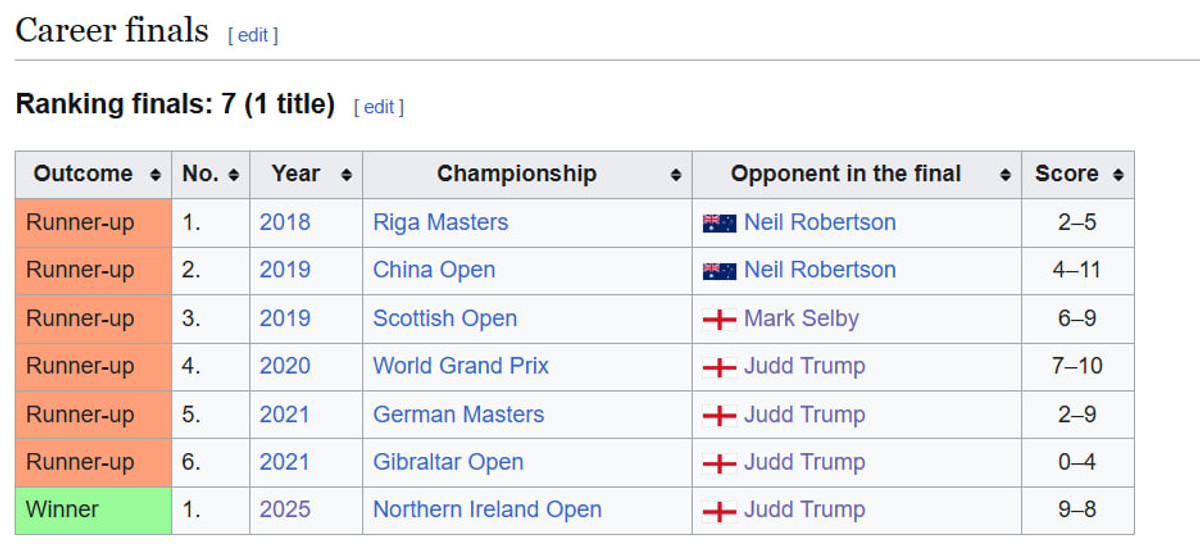Sort table by Championship column
The width and height of the screenshot is (1200, 544).
coord(676,175)
